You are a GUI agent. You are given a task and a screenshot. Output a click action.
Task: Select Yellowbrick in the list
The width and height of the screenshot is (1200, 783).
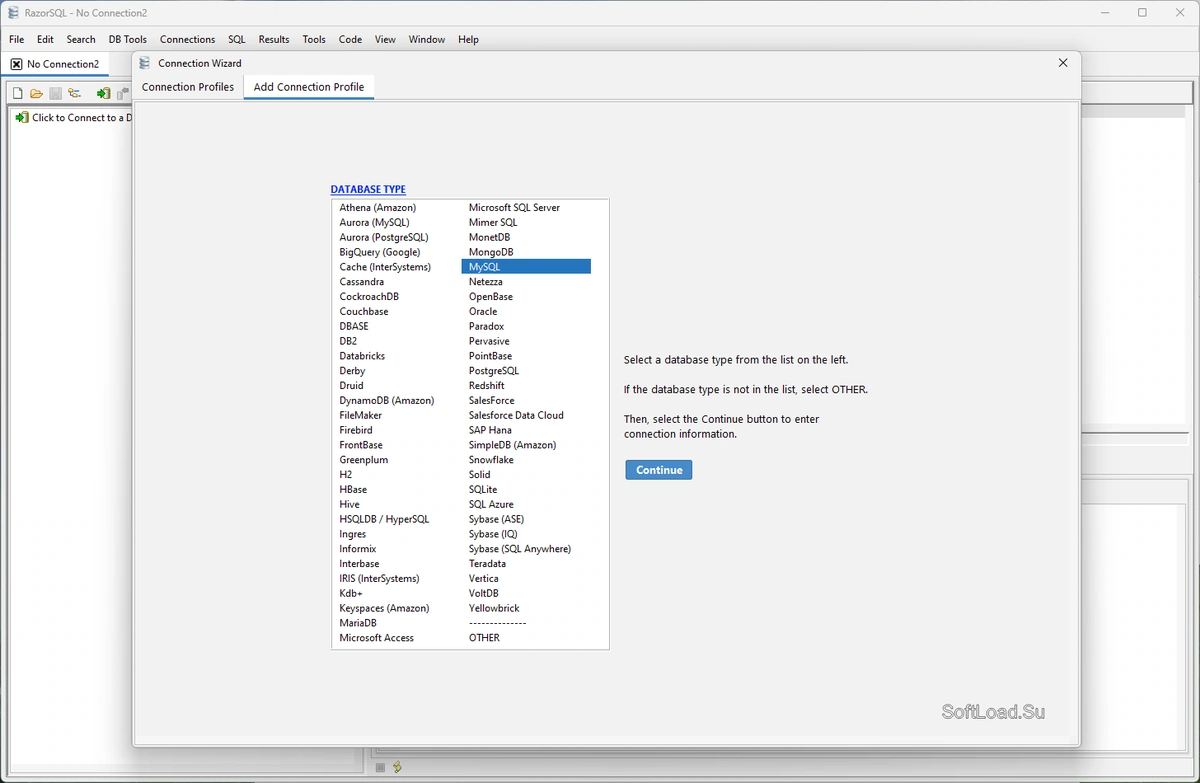[x=494, y=608]
